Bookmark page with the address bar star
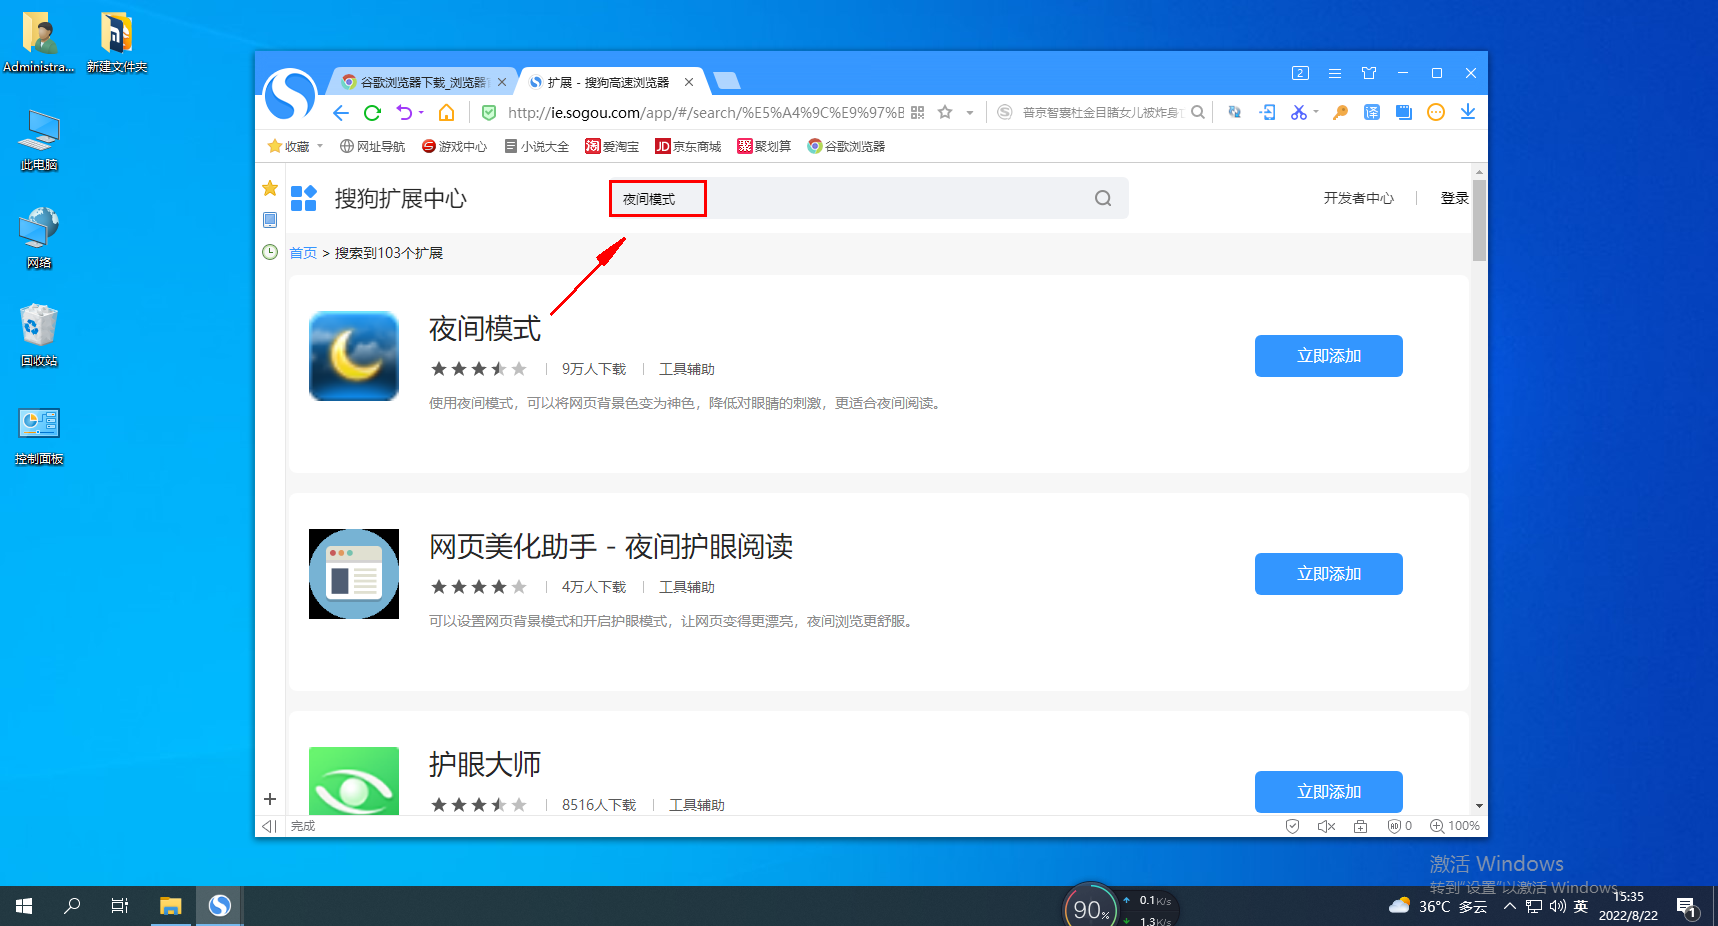This screenshot has width=1718, height=926. click(x=945, y=112)
